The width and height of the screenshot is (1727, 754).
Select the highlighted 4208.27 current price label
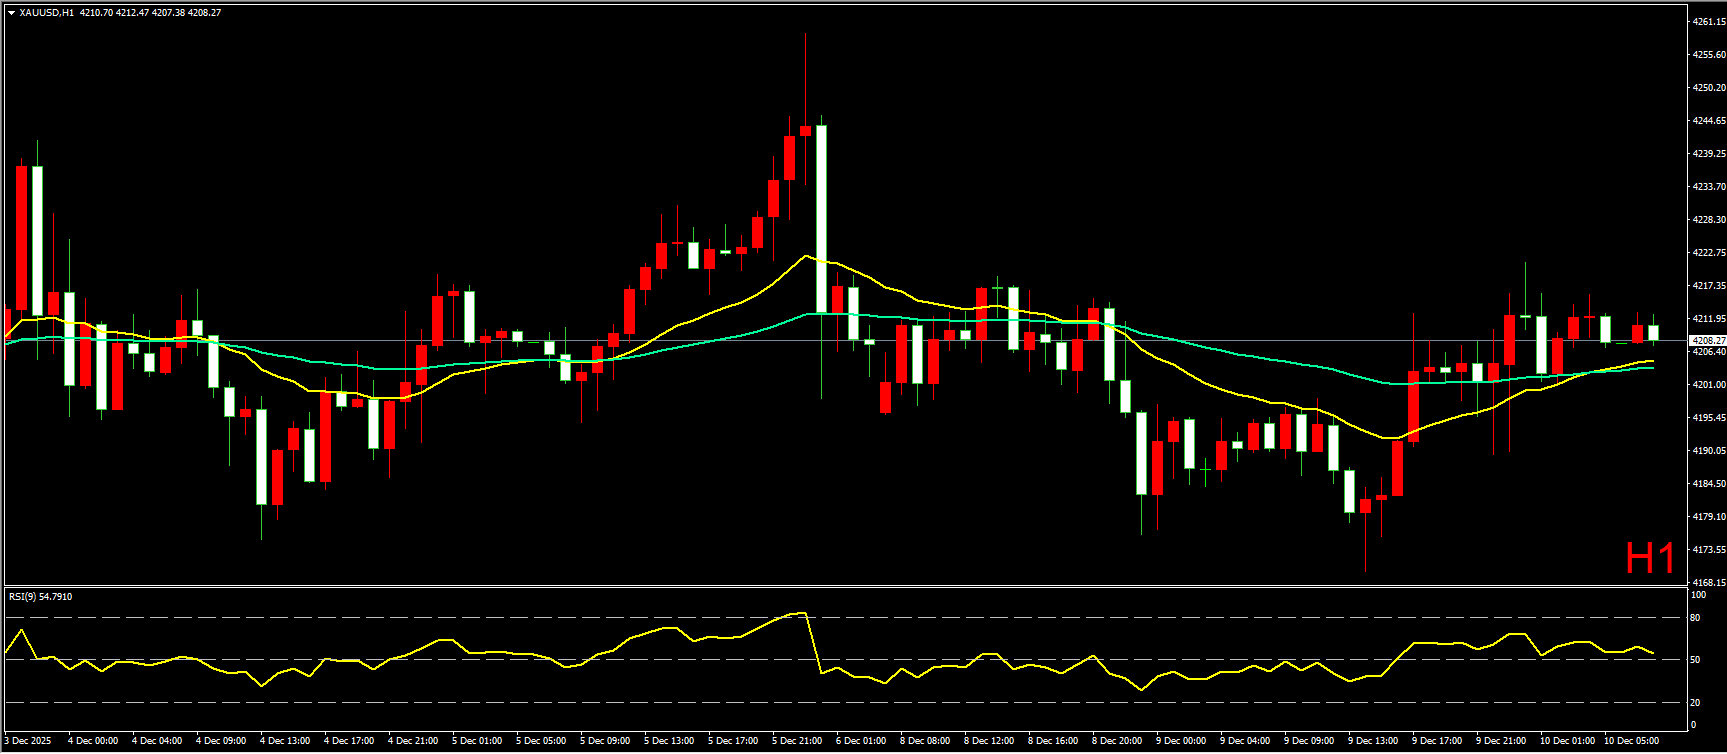click(x=1707, y=341)
